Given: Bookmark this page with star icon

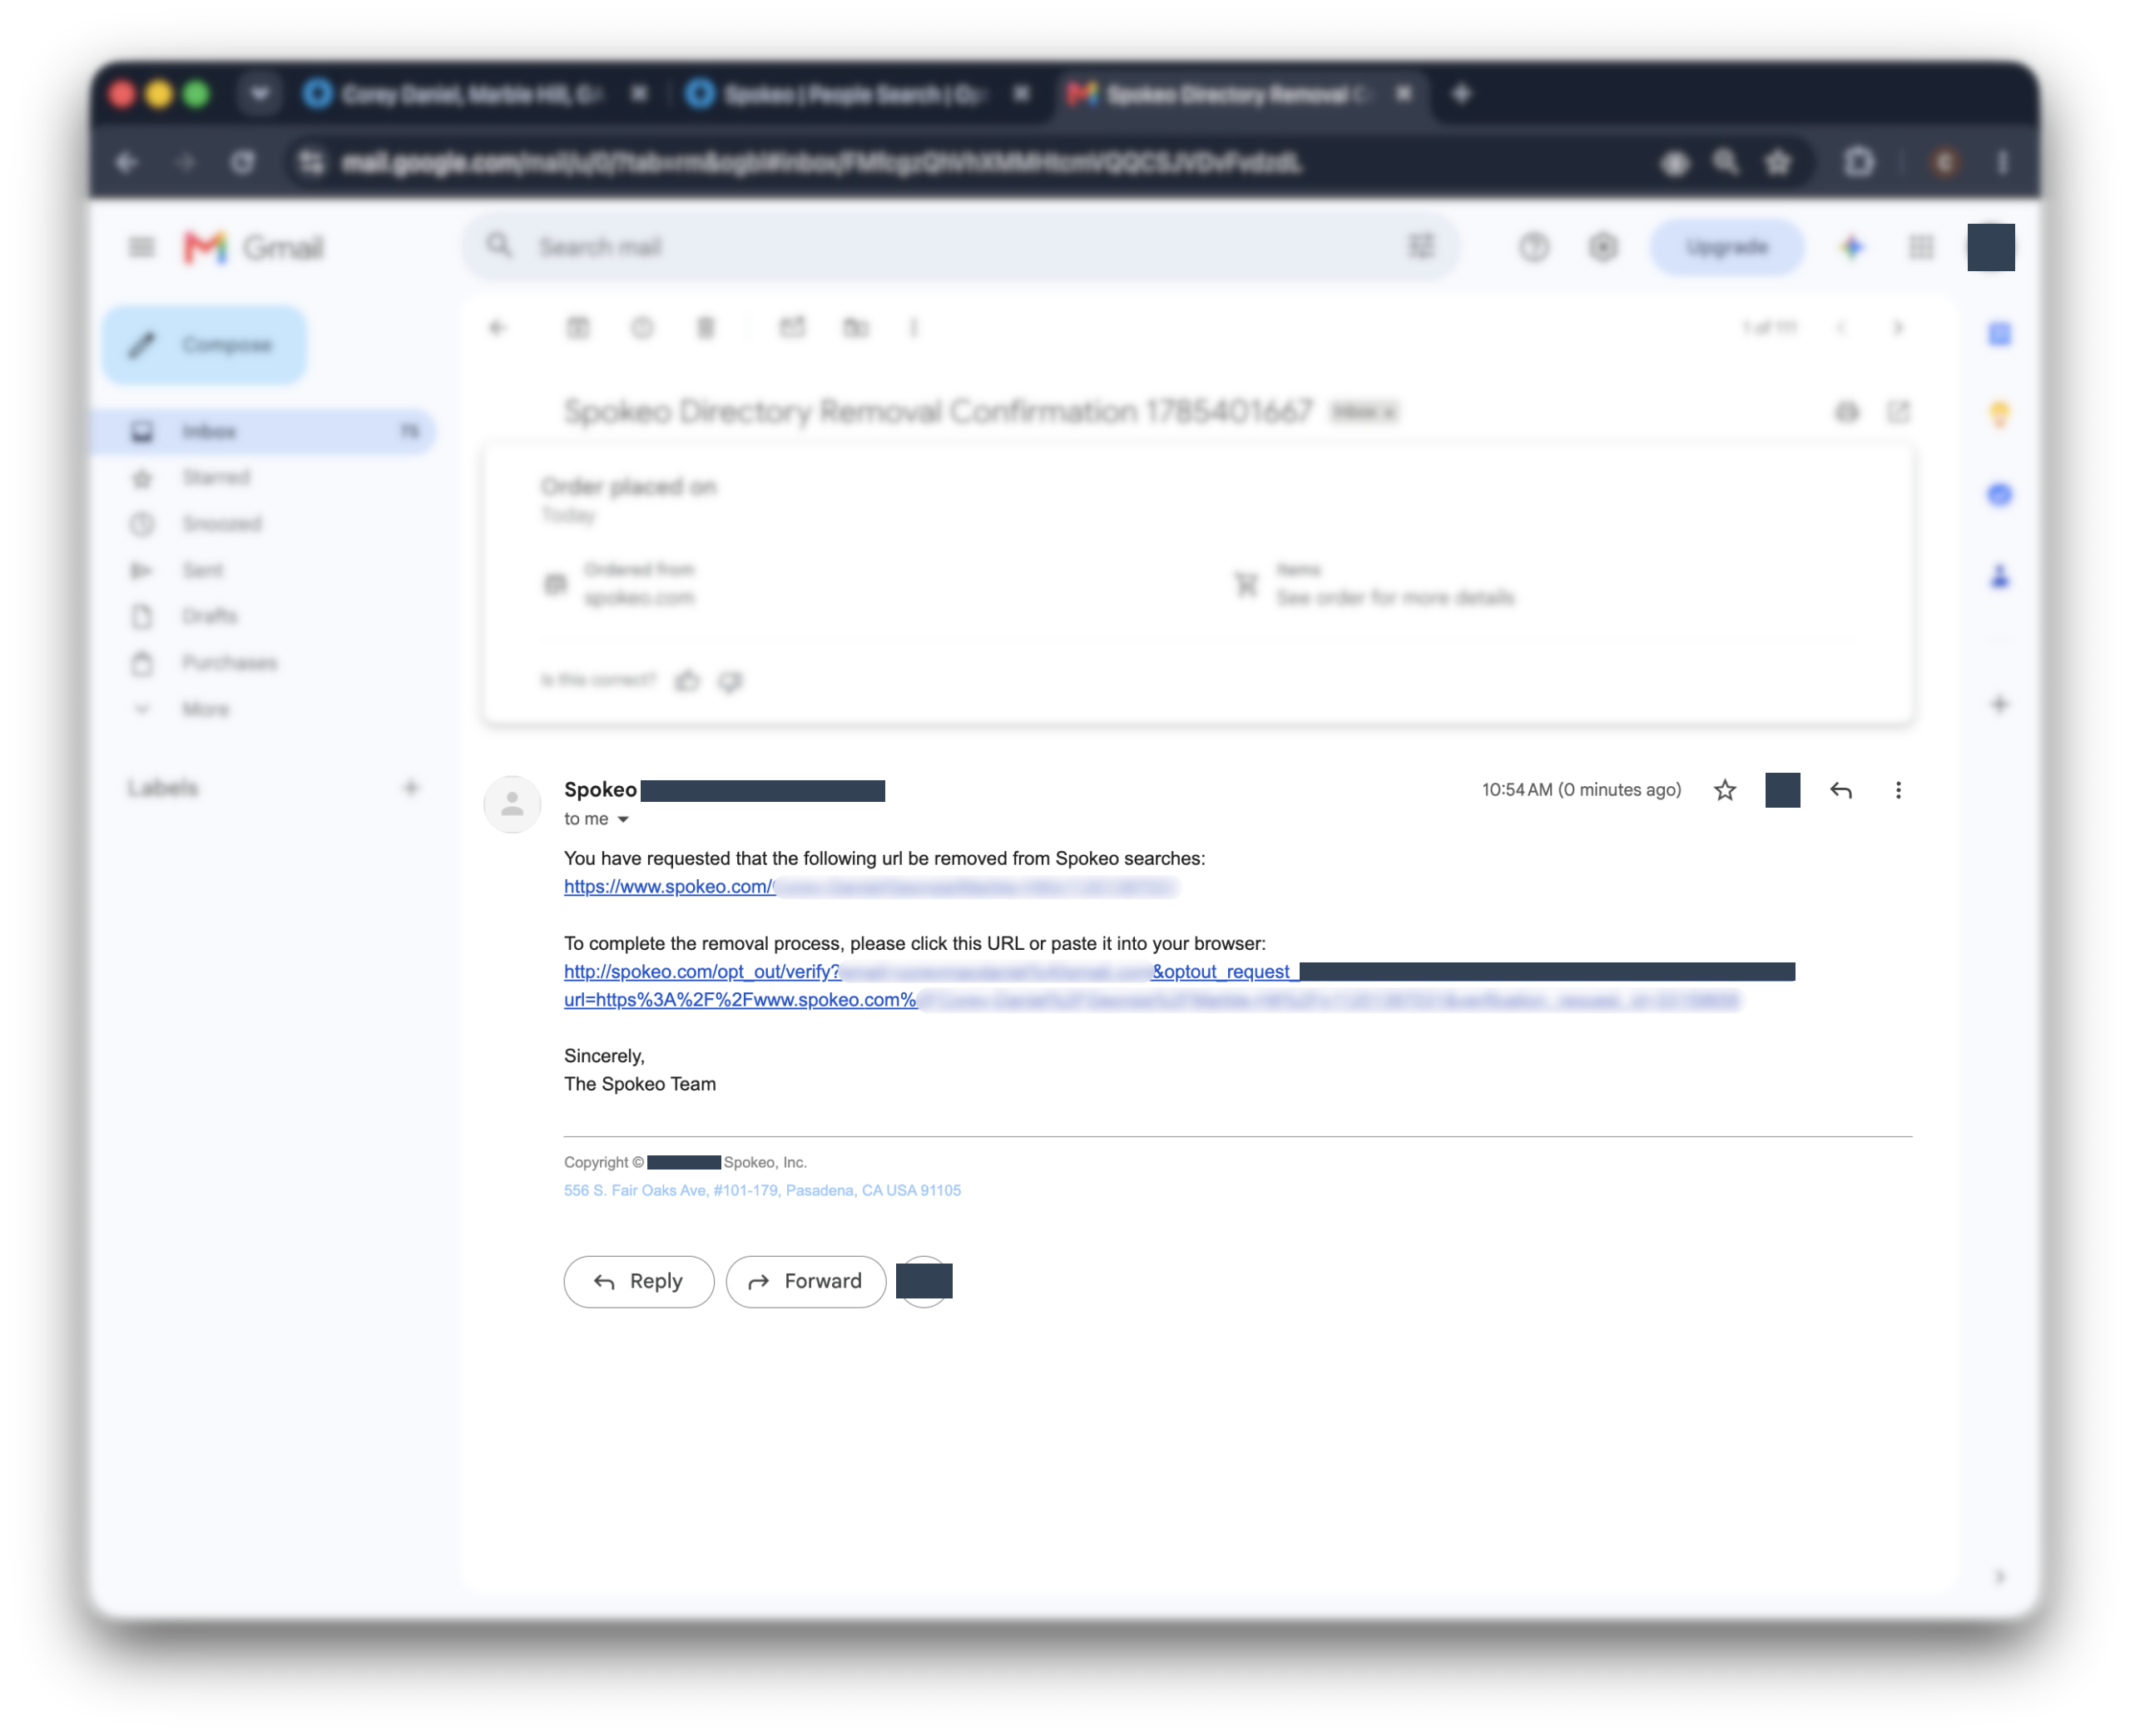Looking at the screenshot, I should [1777, 162].
